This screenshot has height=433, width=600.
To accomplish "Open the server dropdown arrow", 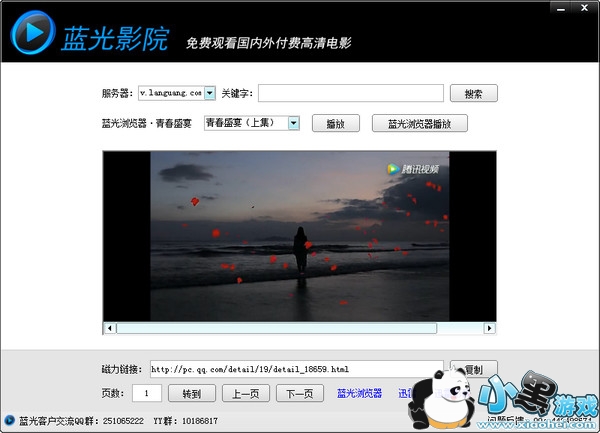I will [x=210, y=93].
